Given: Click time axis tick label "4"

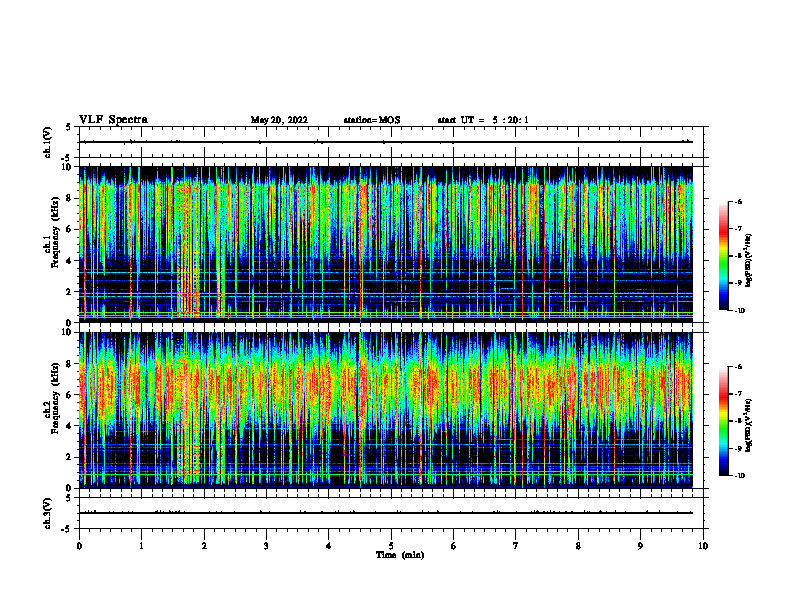Looking at the screenshot, I should click(x=329, y=546).
